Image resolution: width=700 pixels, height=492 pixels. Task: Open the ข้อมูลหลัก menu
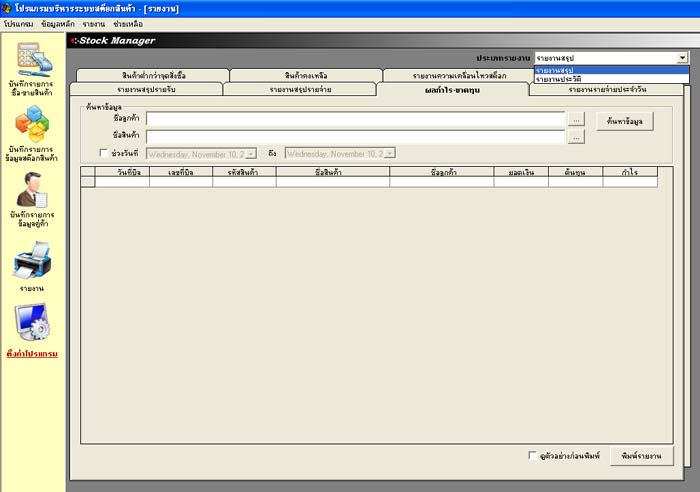click(x=58, y=23)
